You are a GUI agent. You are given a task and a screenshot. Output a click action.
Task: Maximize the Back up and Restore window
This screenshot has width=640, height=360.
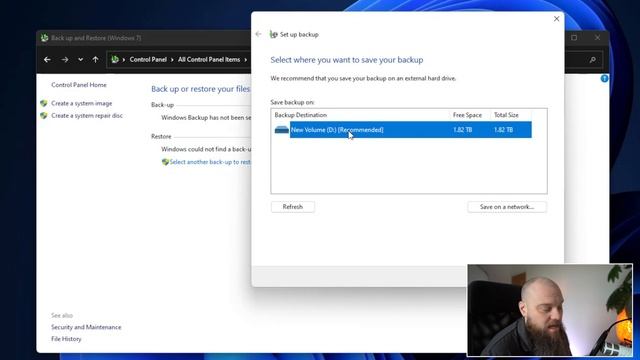(x=574, y=38)
